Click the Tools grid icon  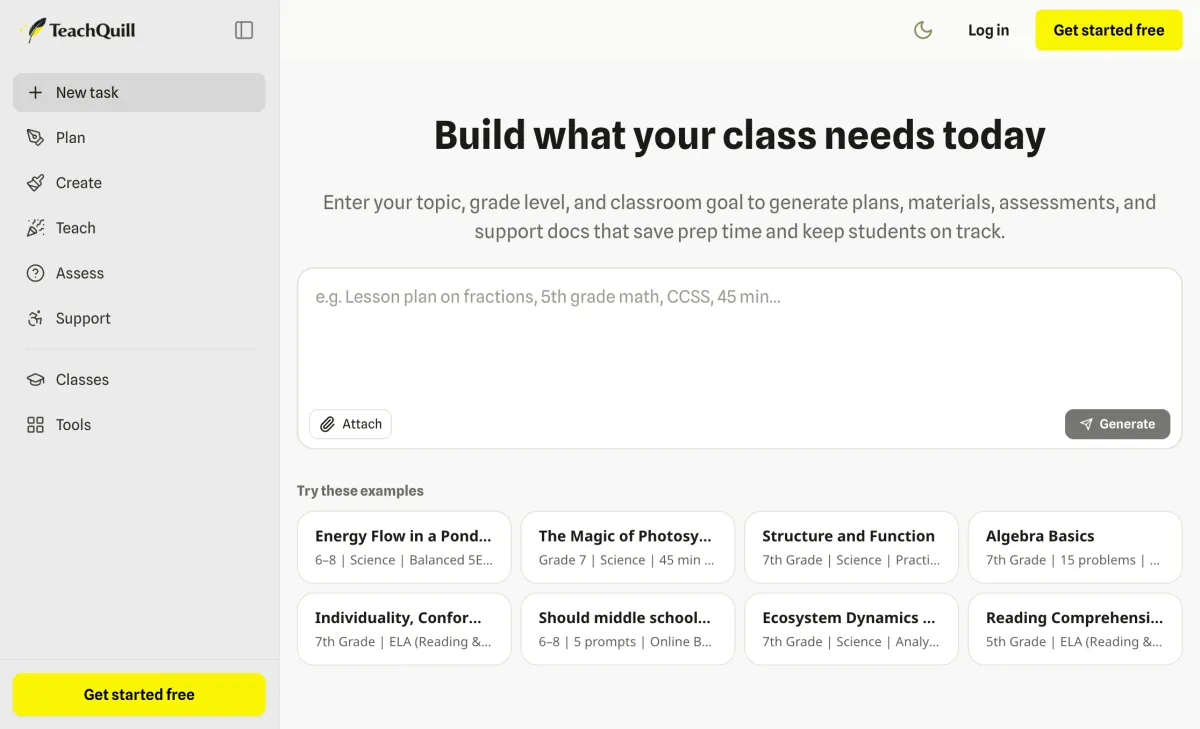(x=35, y=425)
